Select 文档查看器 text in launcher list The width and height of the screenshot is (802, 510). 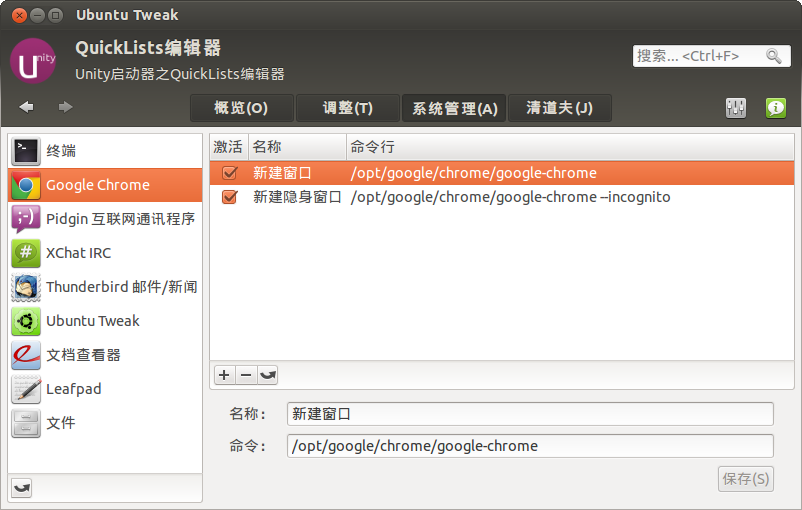pyautogui.click(x=83, y=355)
